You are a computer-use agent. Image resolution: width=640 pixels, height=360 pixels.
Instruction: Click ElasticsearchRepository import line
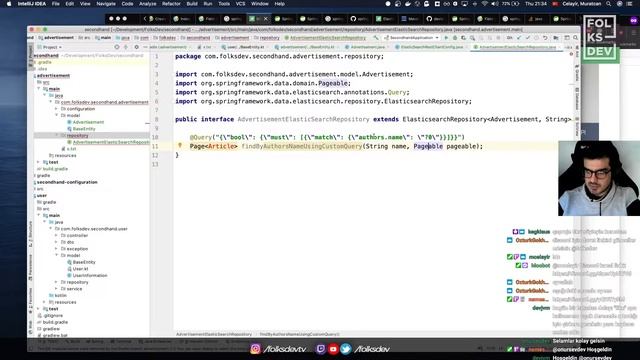pyautogui.click(x=323, y=101)
